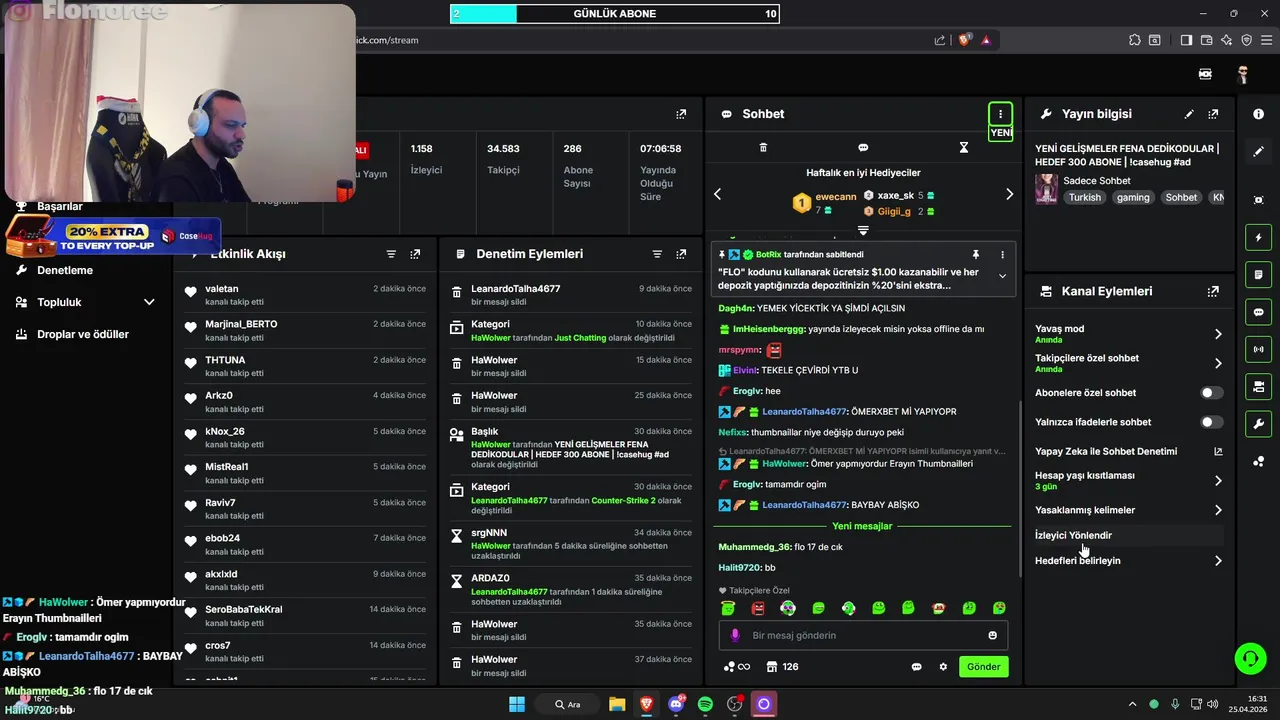The image size is (1280, 720).
Task: Open the Sohbet panel three-dot options menu
Action: (x=1000, y=114)
